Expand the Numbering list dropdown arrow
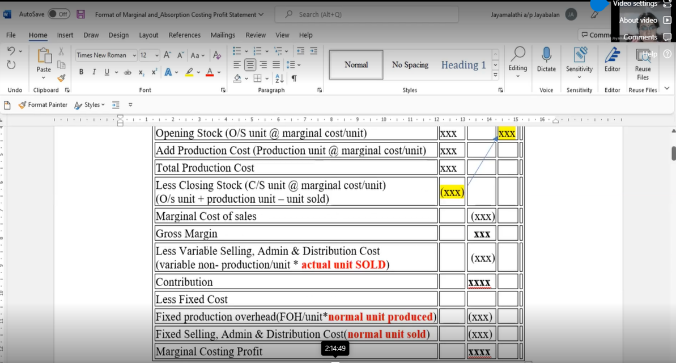Image resolution: width=676 pixels, height=363 pixels. pos(267,52)
